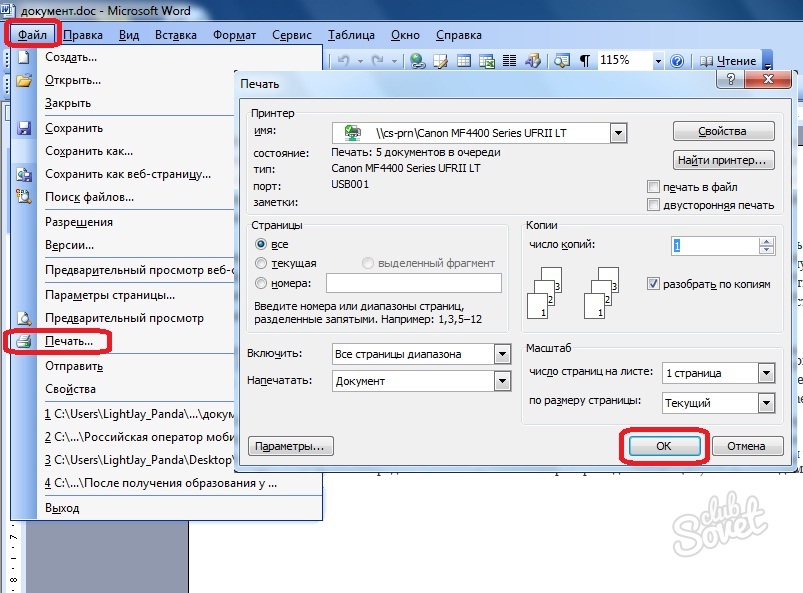Viewport: 803px width, 593px height.
Task: Open 'число страниц на листе' dropdown
Action: (766, 373)
